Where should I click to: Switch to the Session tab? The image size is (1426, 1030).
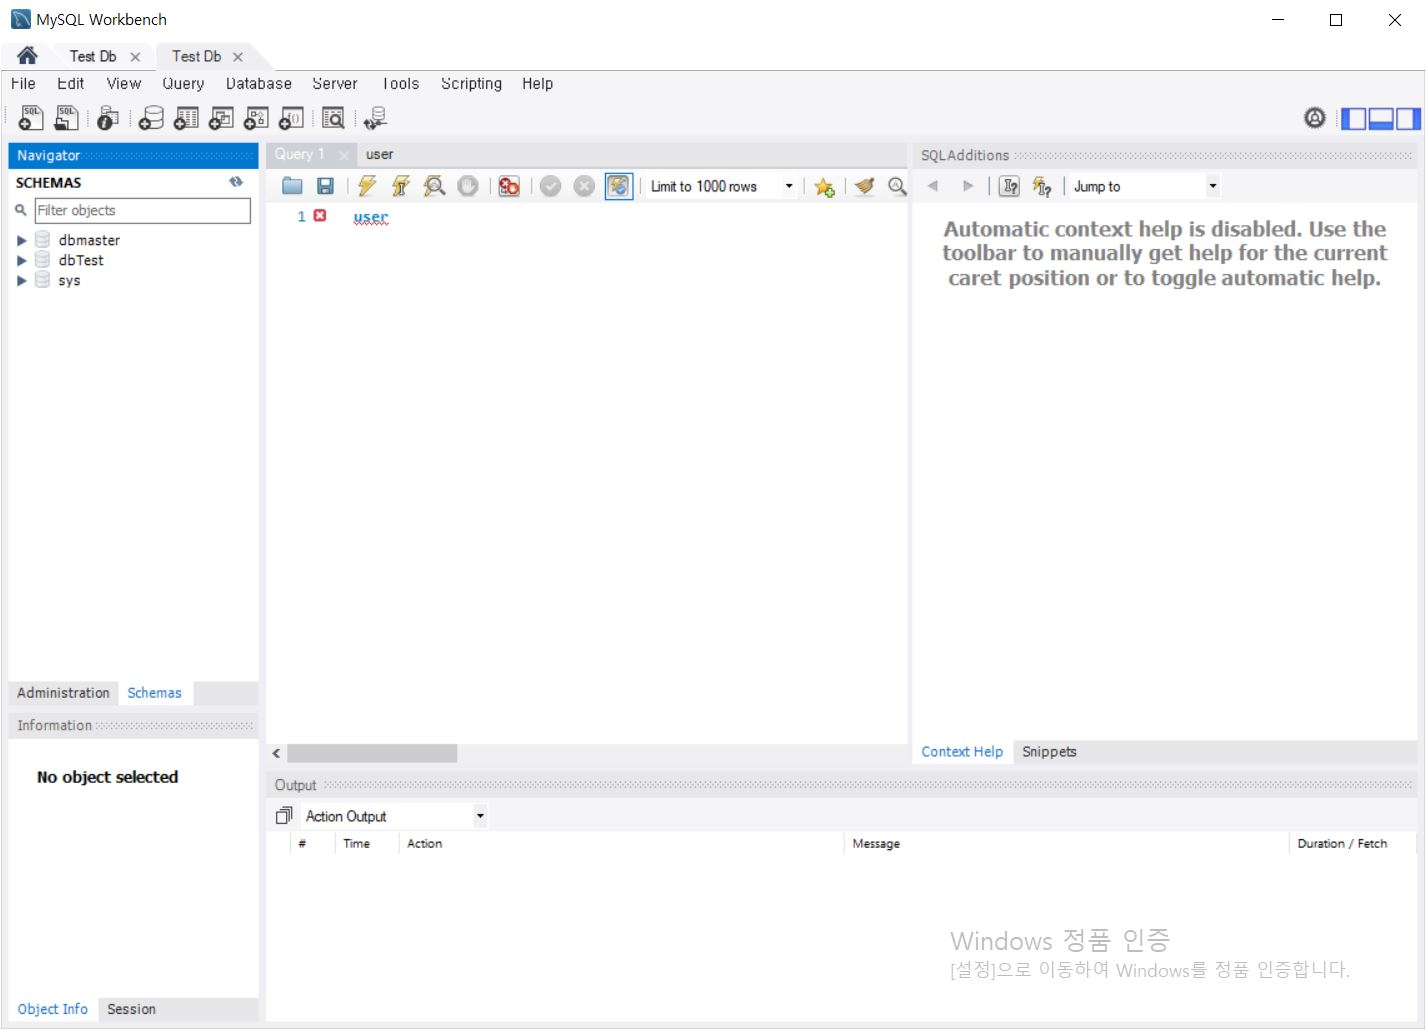131,1010
